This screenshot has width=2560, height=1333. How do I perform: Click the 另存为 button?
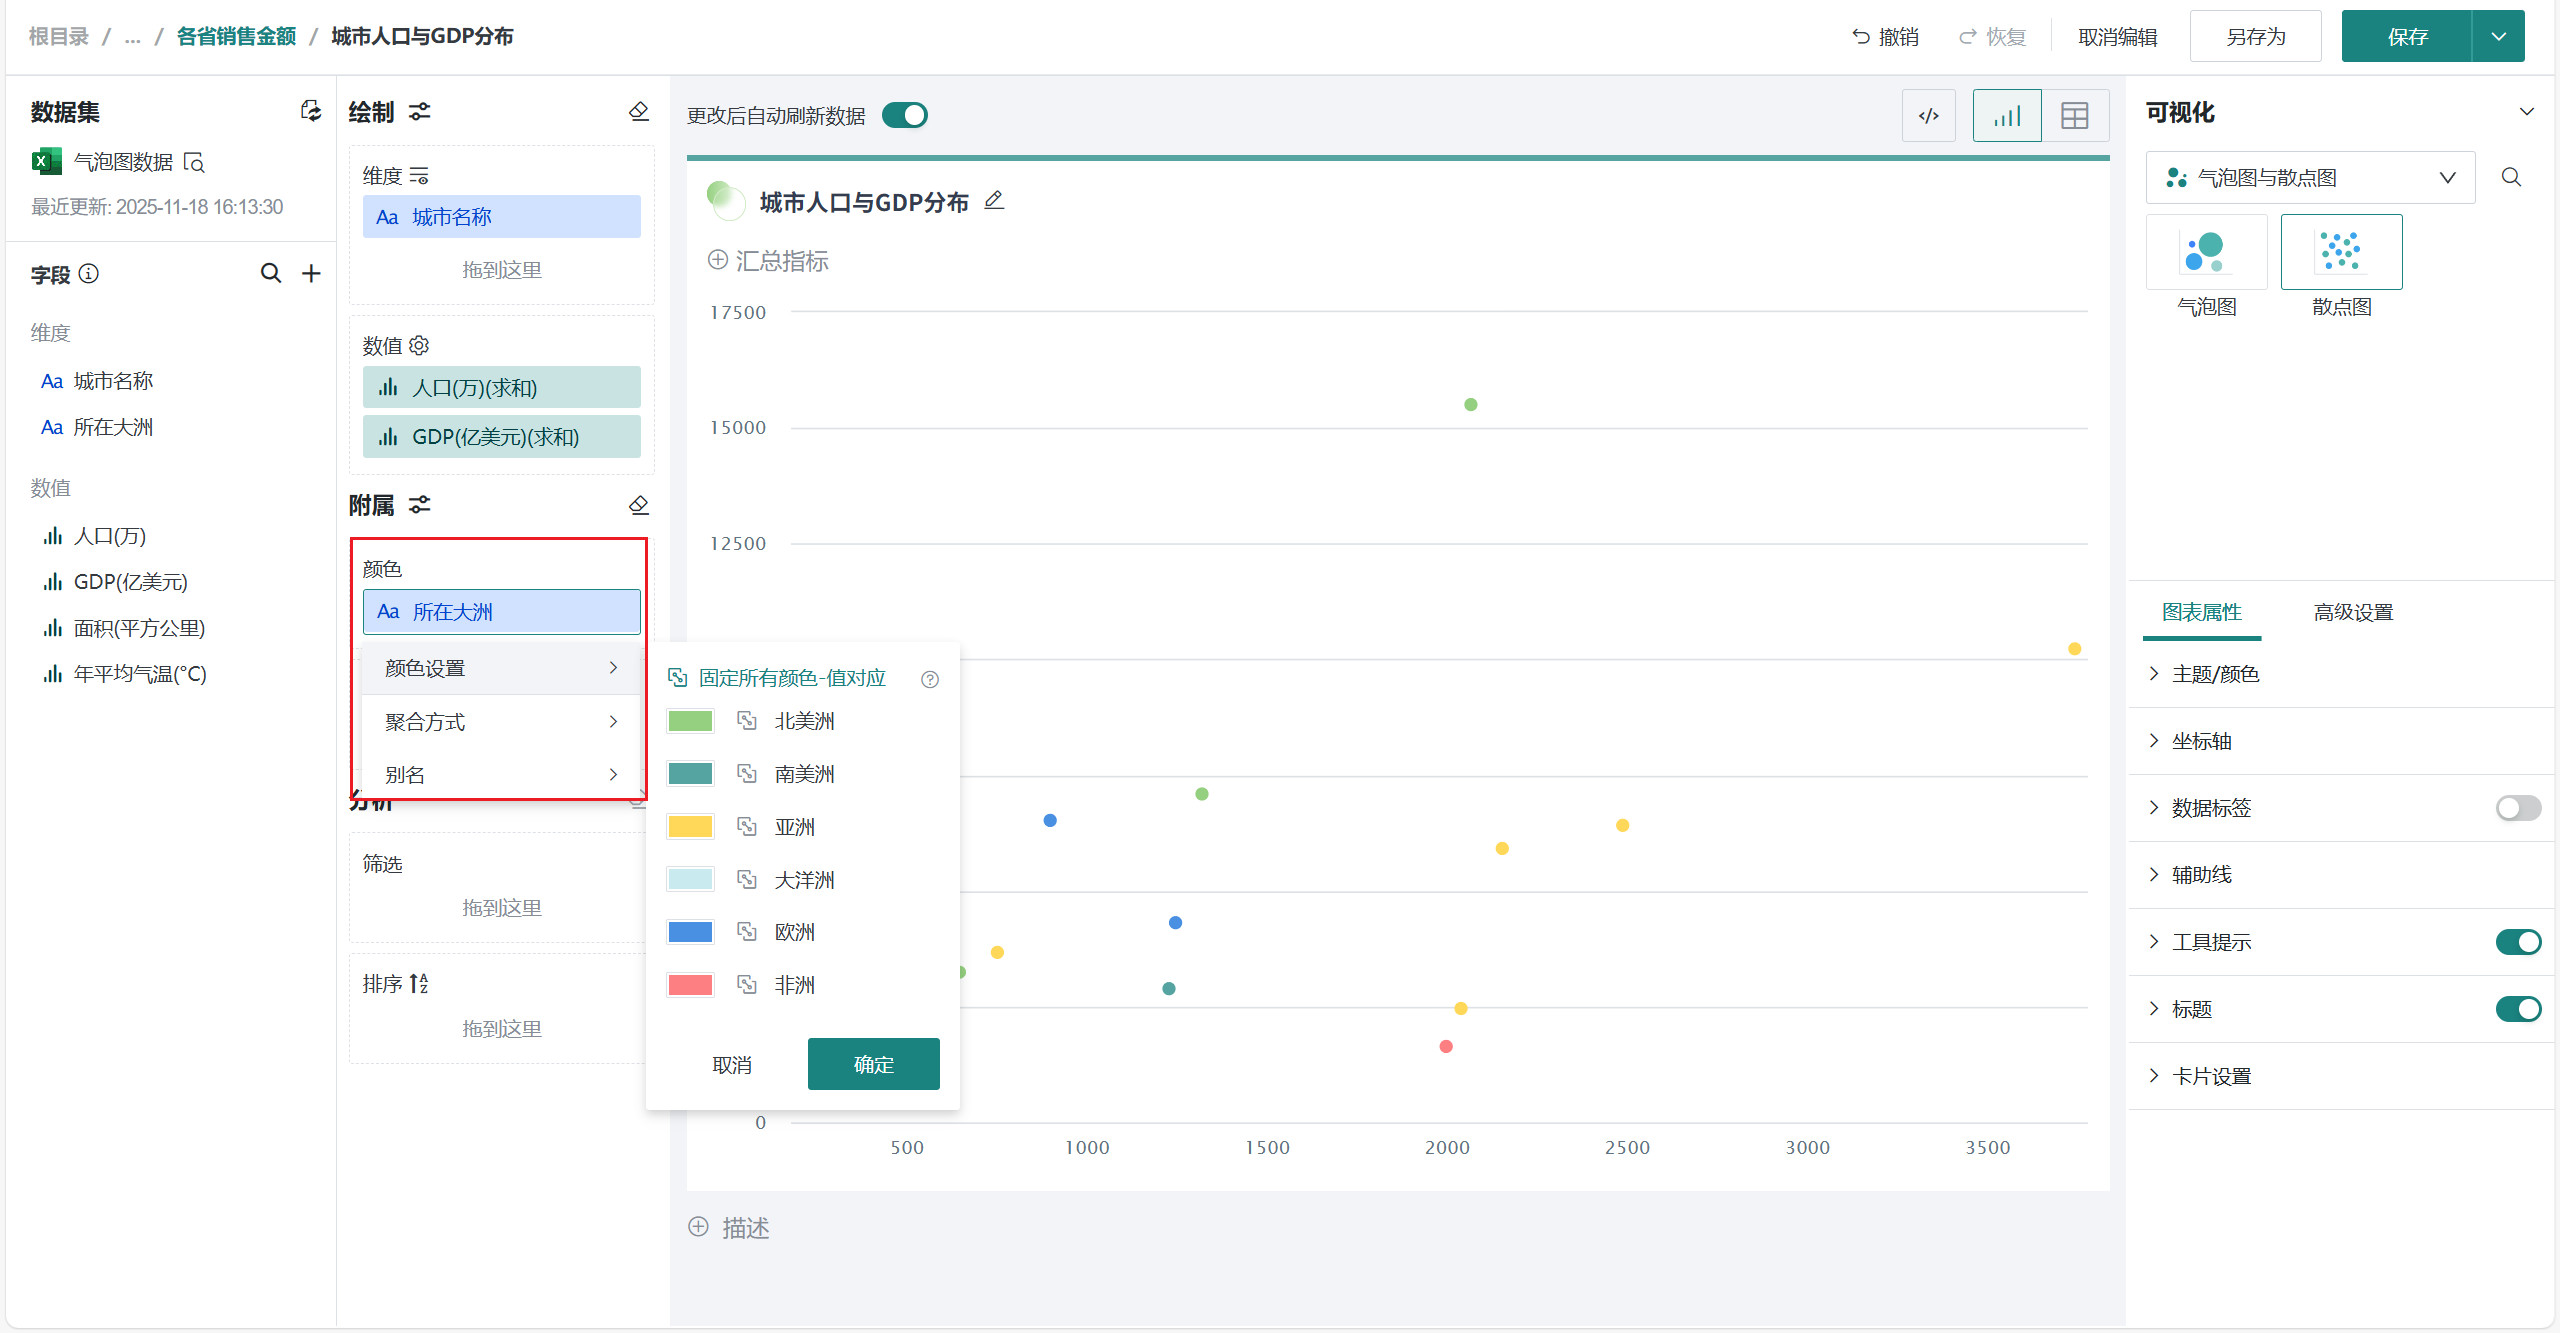point(2255,37)
